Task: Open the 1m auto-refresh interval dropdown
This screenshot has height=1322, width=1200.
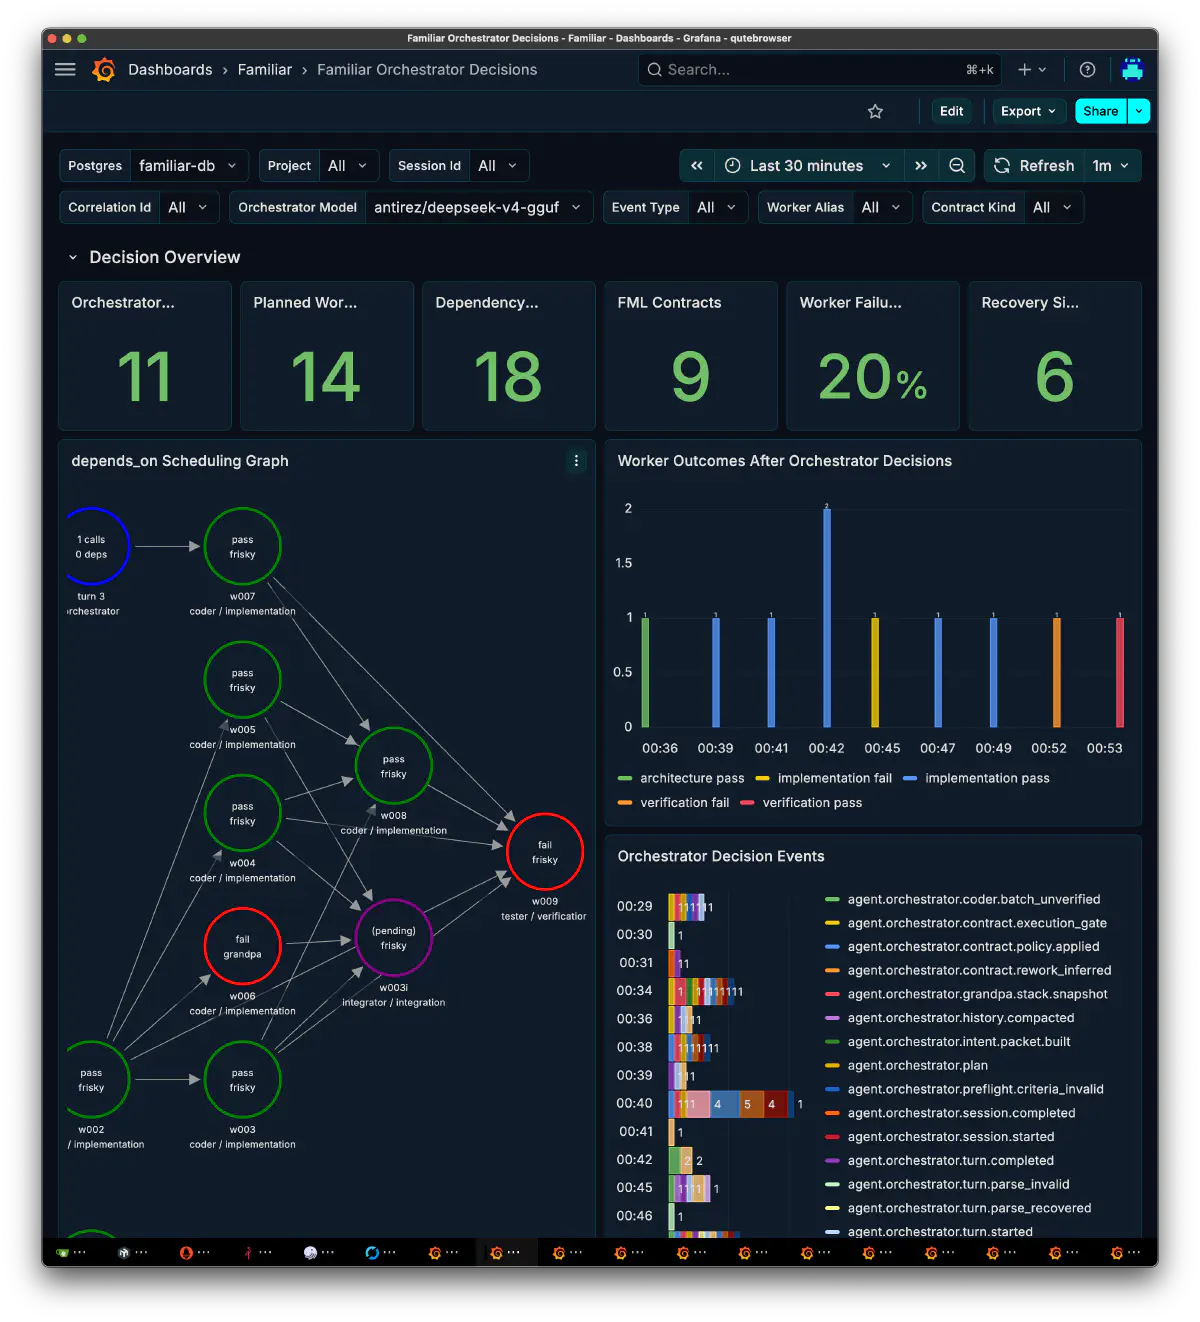Action: click(x=1112, y=166)
